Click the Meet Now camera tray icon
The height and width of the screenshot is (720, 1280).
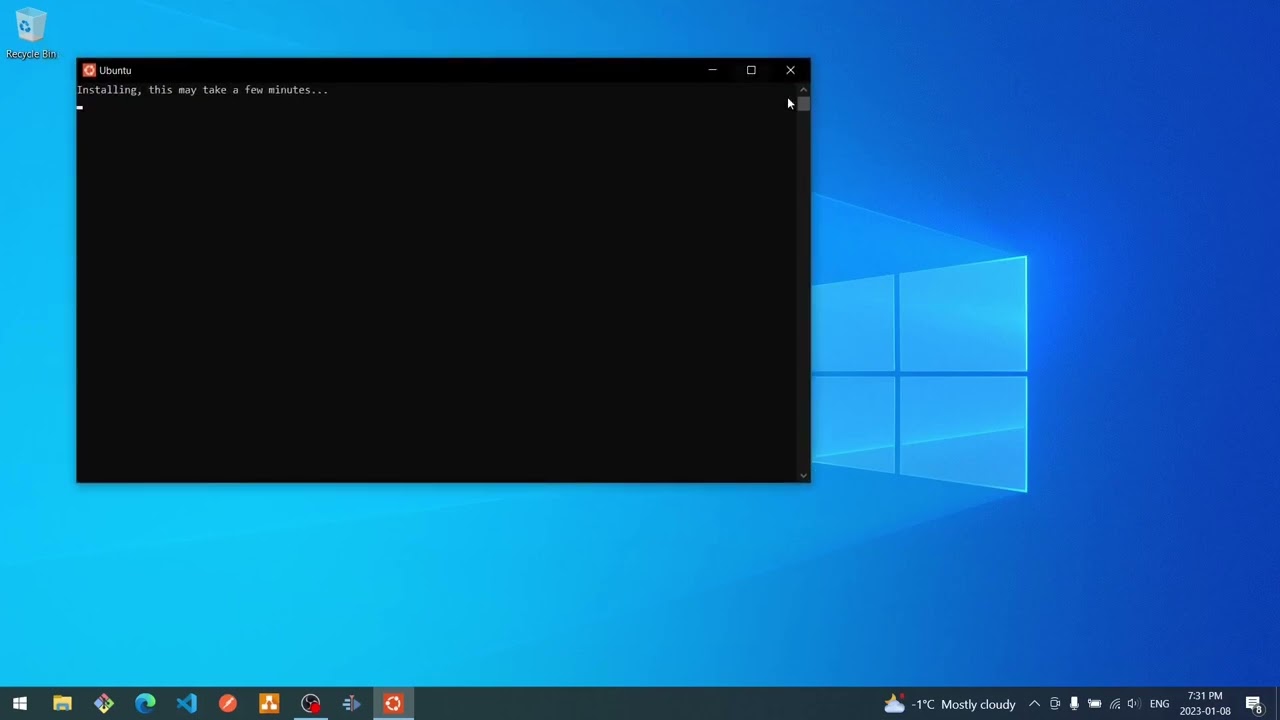click(1055, 704)
